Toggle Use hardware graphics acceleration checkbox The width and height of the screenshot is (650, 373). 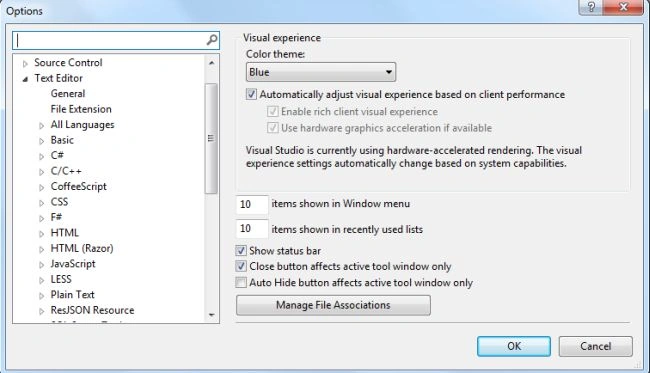click(x=272, y=128)
